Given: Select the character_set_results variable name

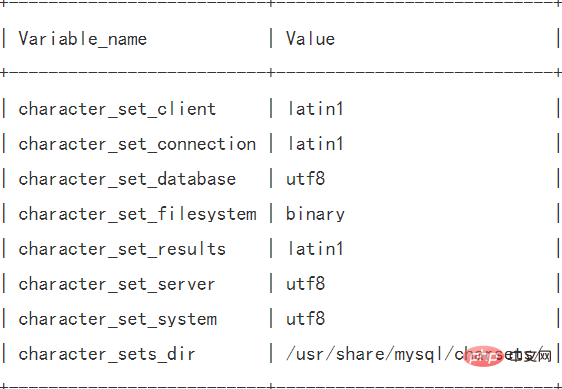Looking at the screenshot, I should [x=122, y=249].
